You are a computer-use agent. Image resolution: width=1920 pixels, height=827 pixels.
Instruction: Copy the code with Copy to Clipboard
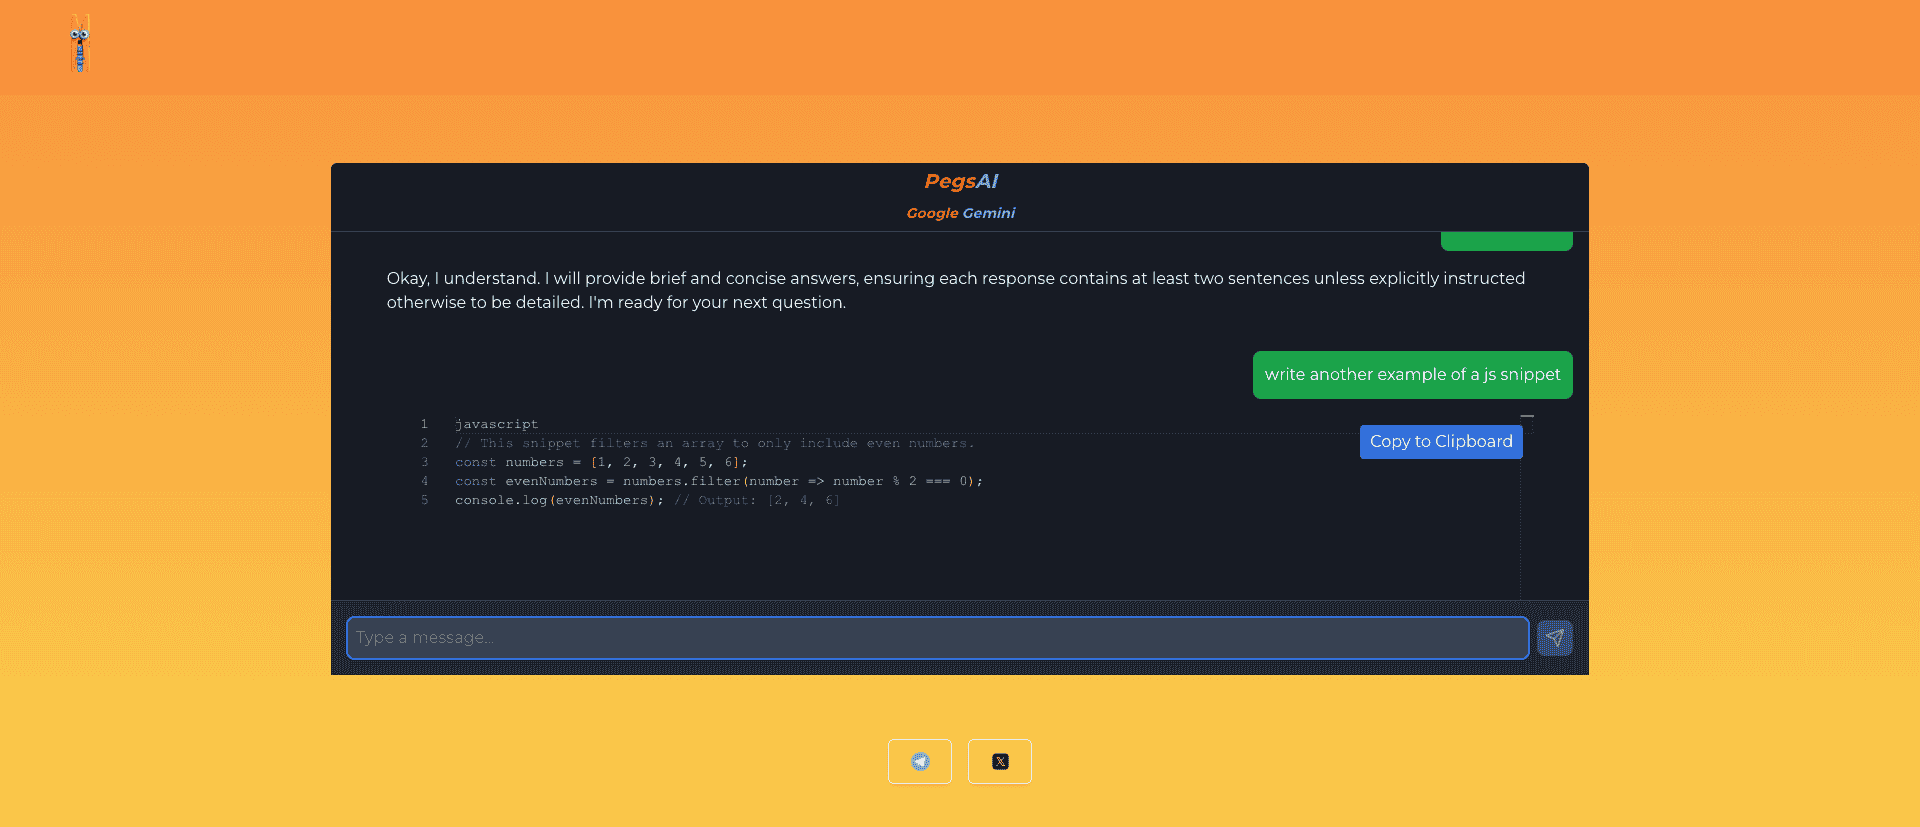[x=1441, y=442]
